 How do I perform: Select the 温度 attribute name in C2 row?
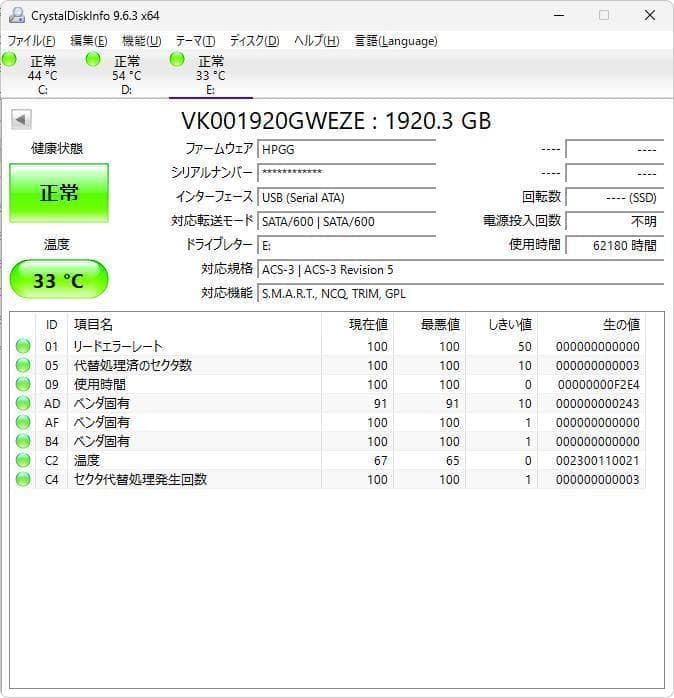[87, 461]
